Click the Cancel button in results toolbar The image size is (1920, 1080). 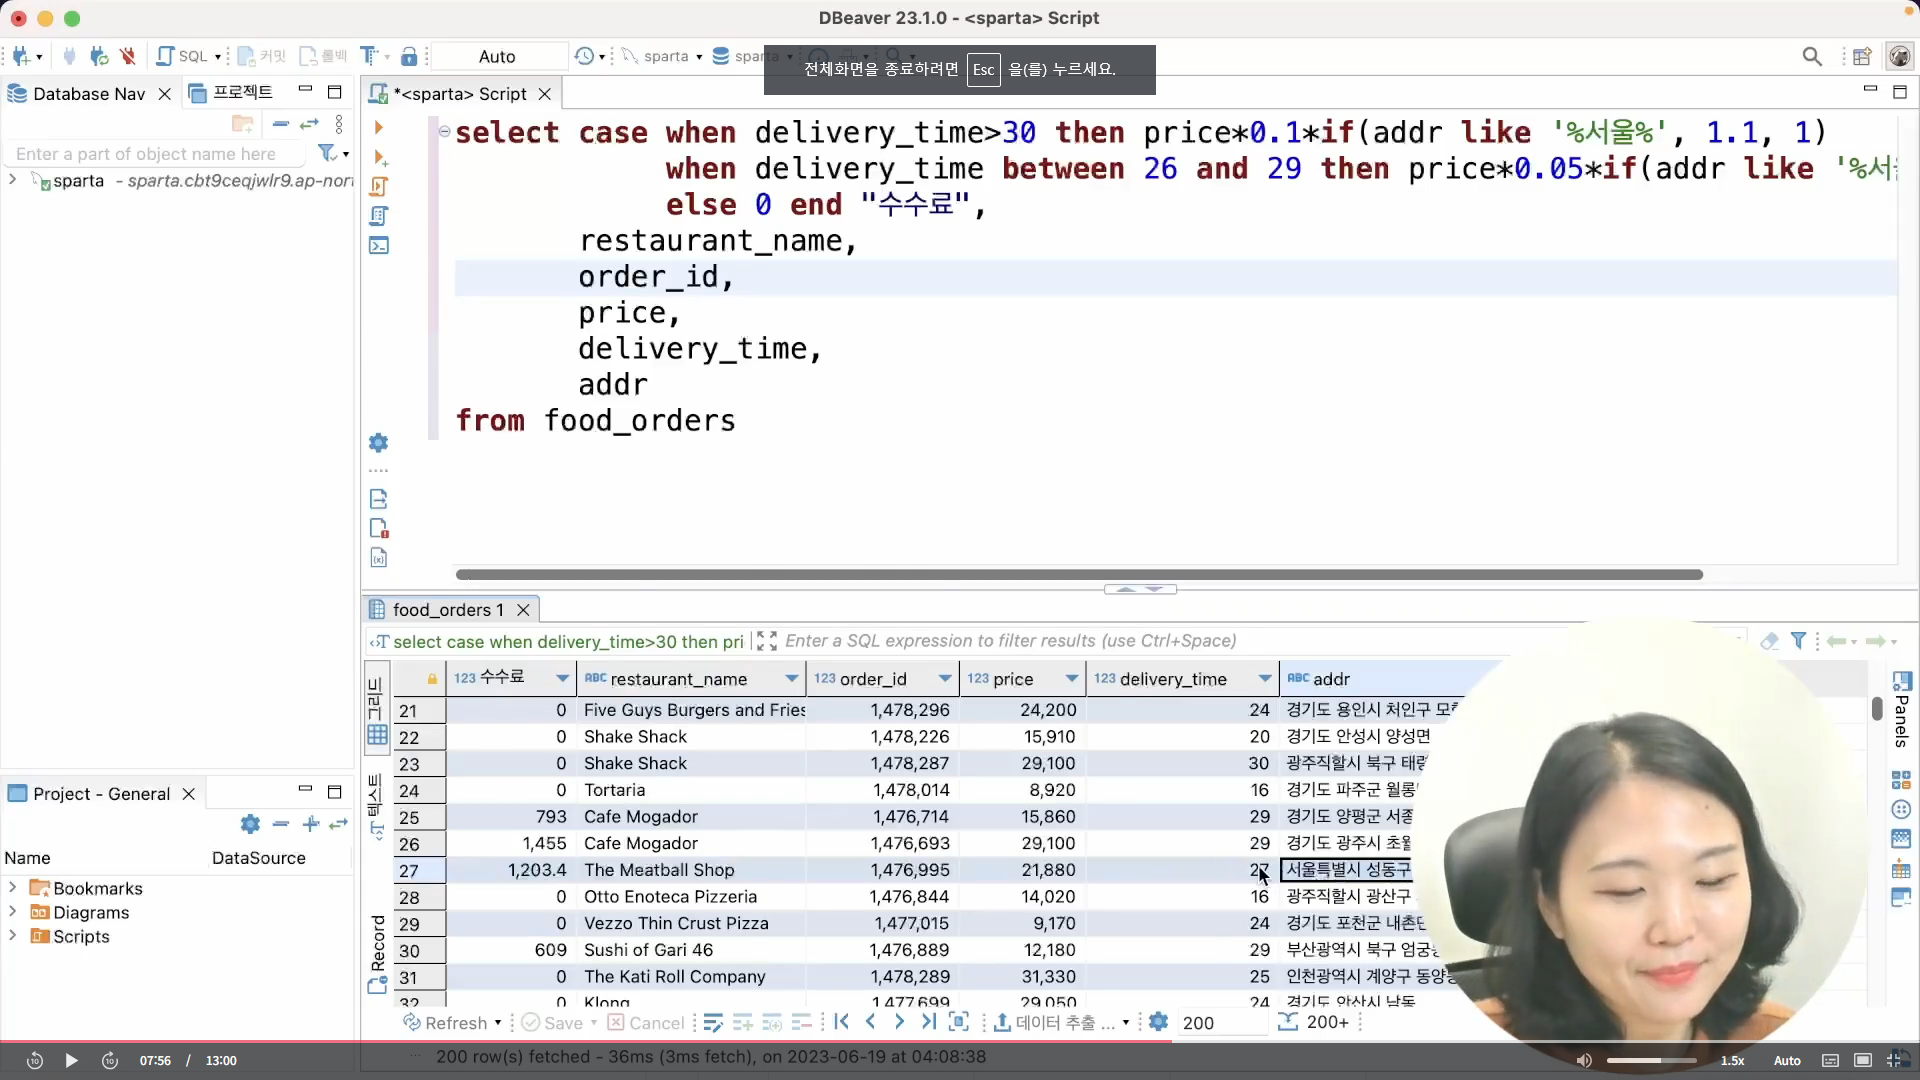[x=646, y=1023]
